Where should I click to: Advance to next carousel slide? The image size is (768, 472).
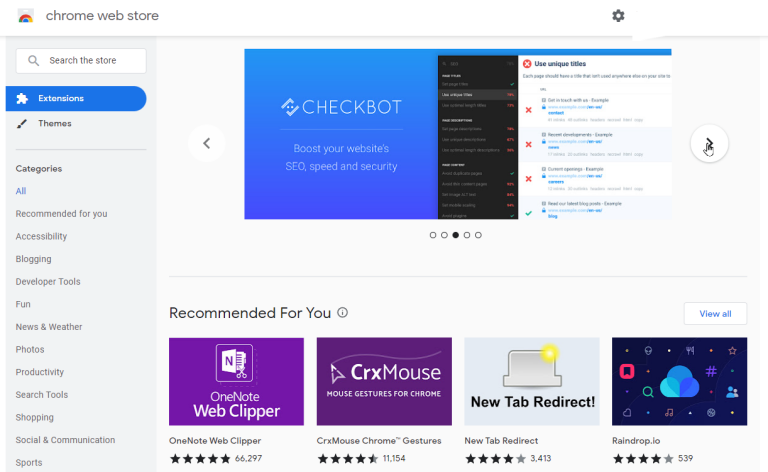click(x=709, y=143)
